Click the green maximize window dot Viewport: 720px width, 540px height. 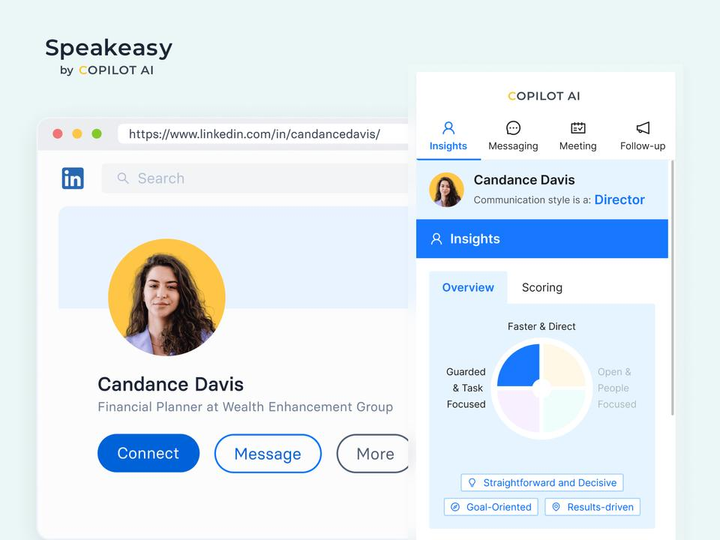96,134
